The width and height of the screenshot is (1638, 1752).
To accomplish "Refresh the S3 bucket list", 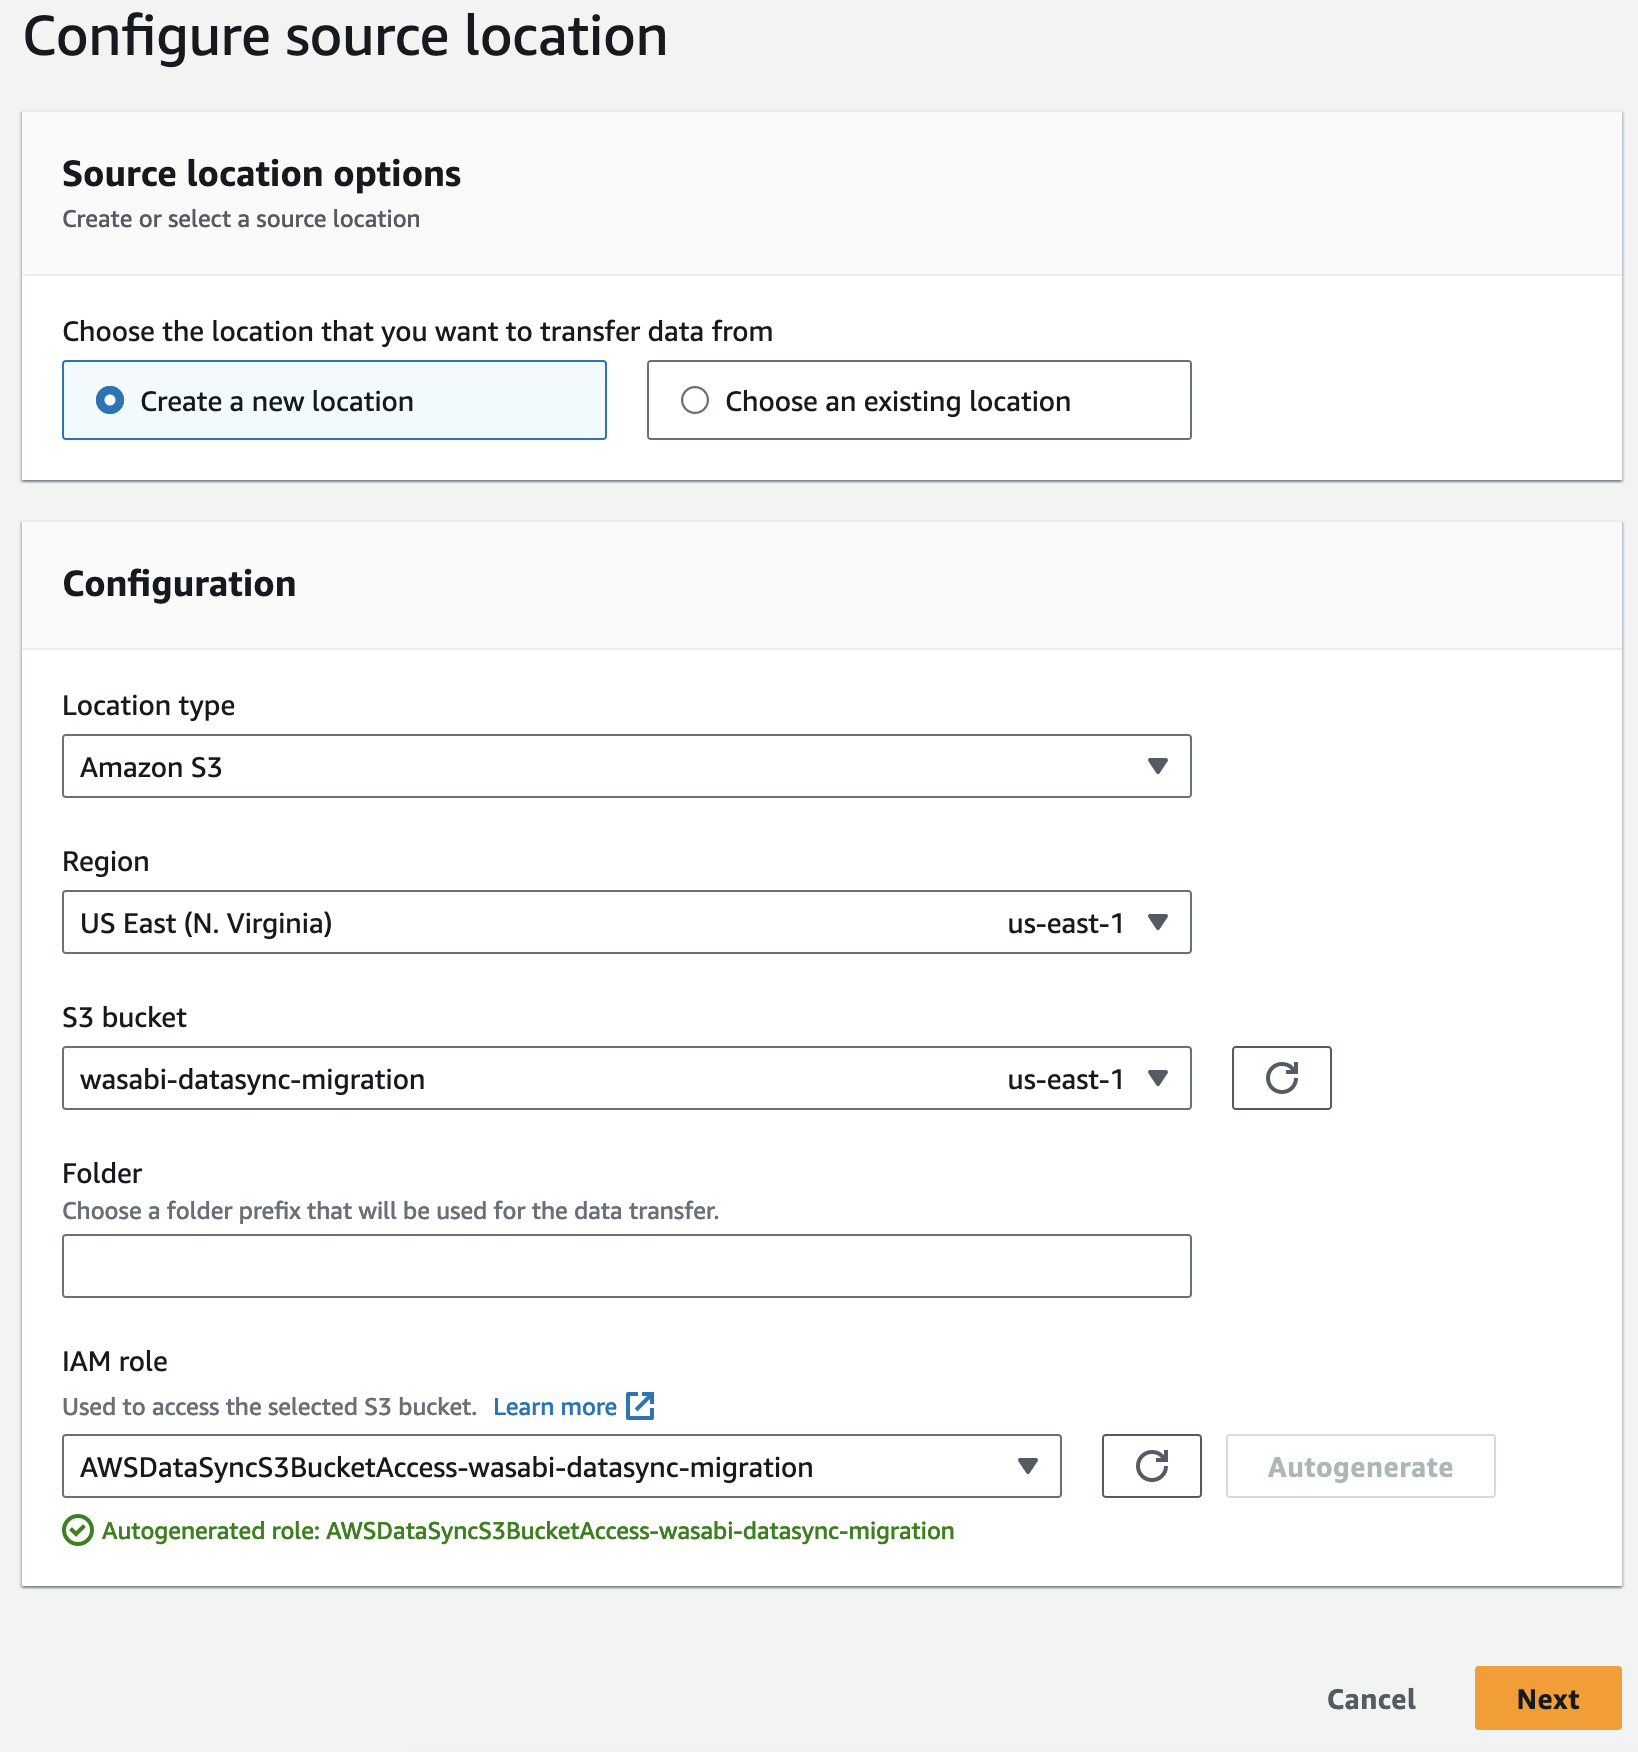I will point(1281,1078).
